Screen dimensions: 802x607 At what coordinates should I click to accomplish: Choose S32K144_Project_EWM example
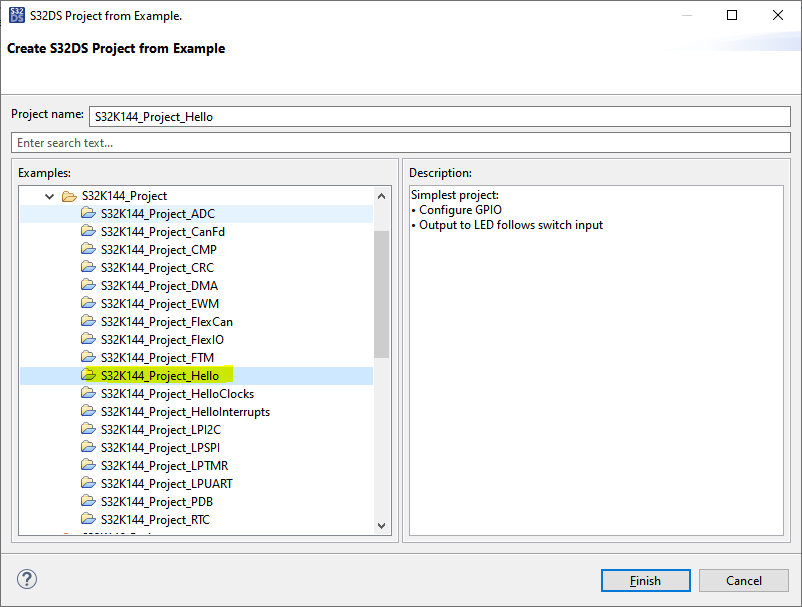[x=160, y=304]
